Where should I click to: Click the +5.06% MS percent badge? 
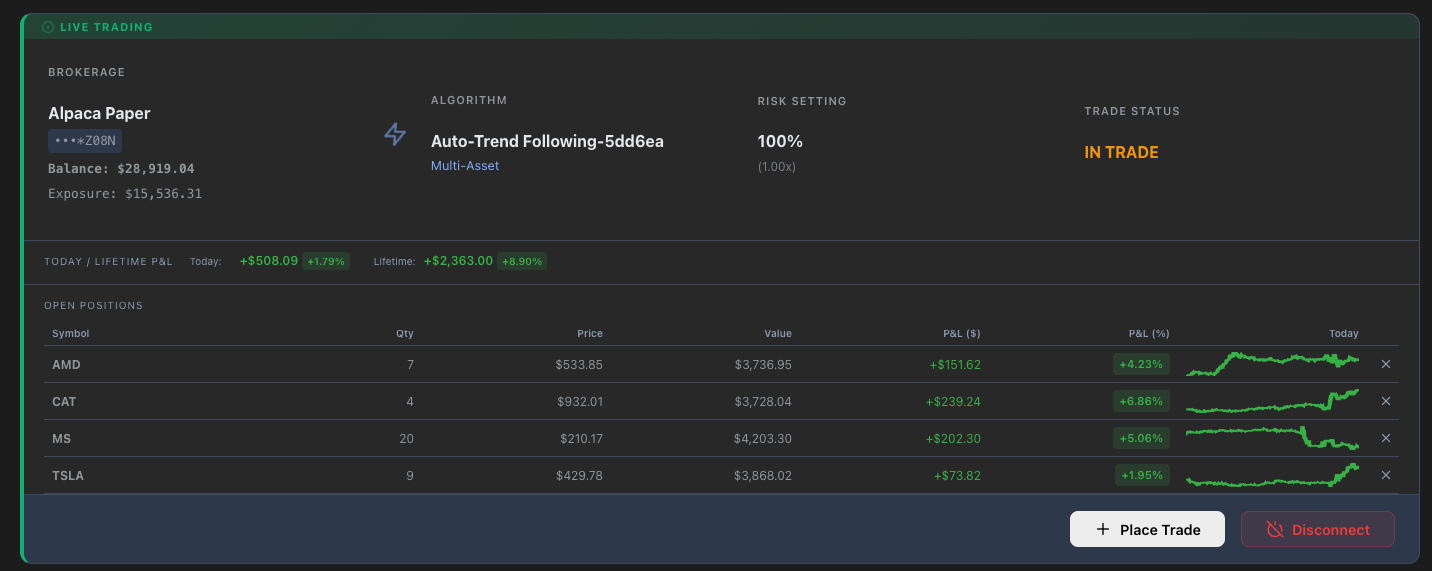pos(1141,438)
